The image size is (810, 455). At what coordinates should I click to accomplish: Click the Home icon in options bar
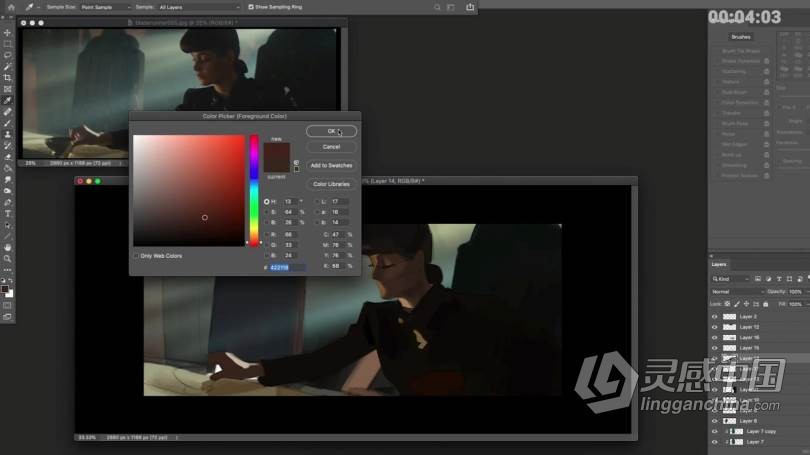[11, 7]
